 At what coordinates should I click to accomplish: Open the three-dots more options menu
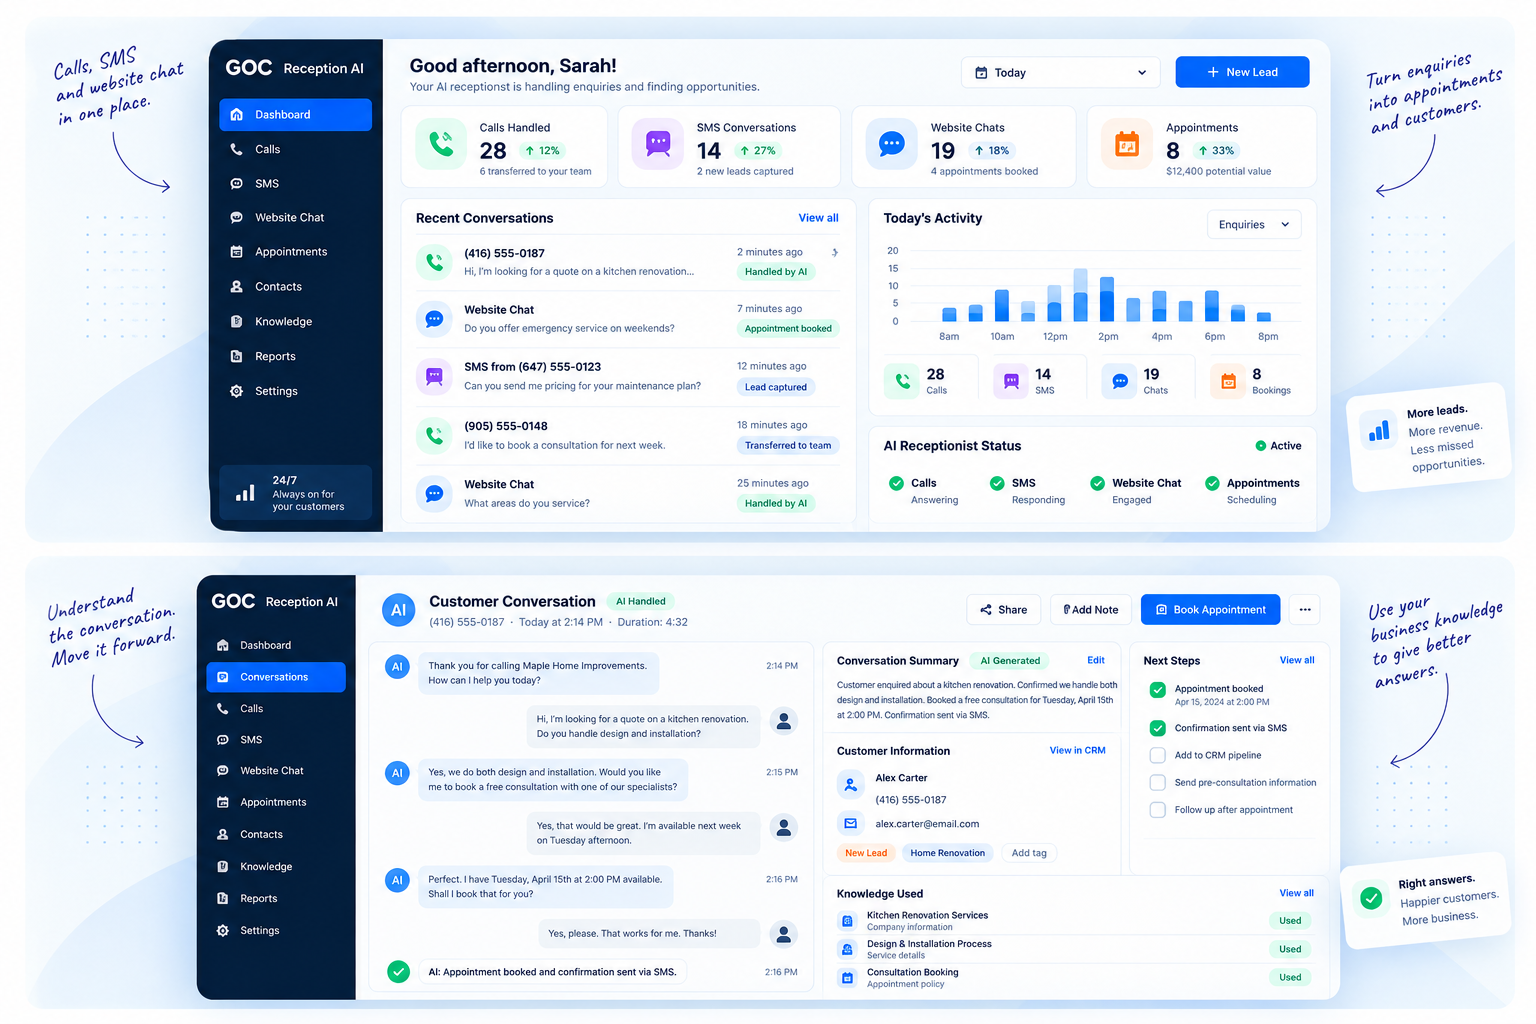(1305, 609)
